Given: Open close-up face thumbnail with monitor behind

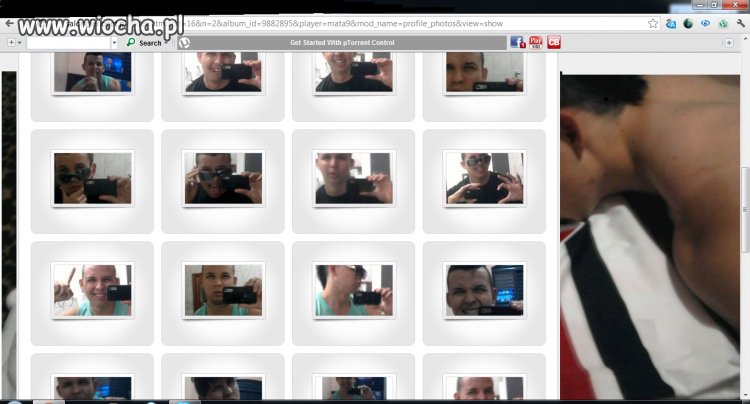Looking at the screenshot, I should [485, 290].
